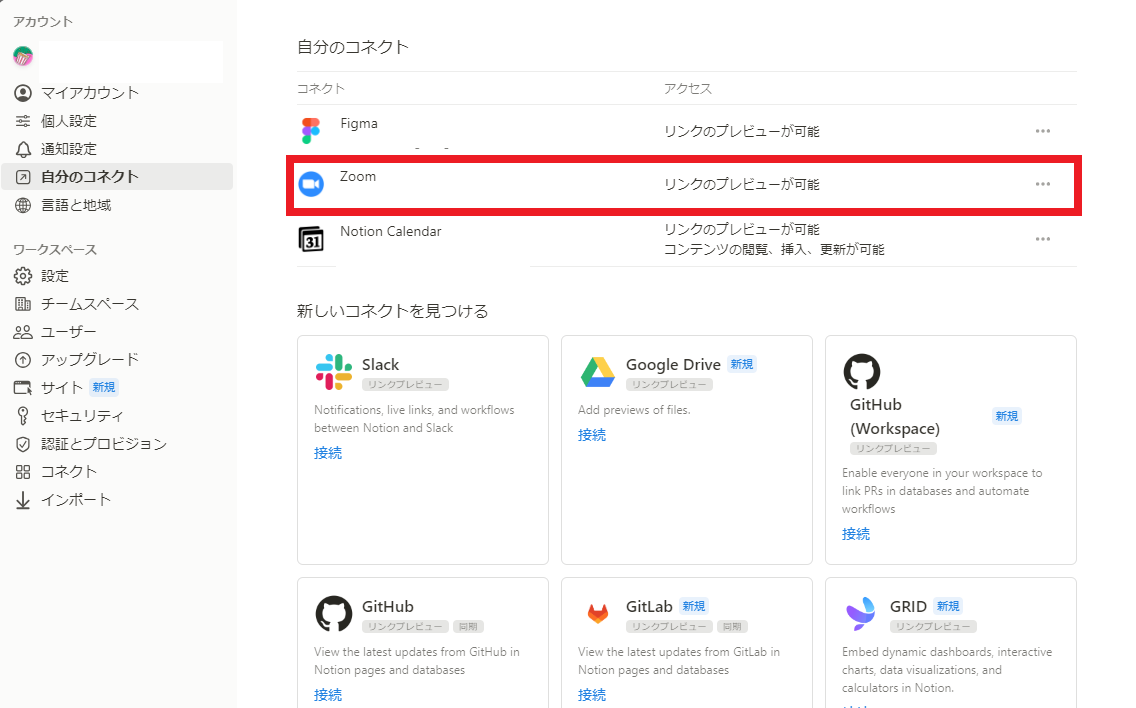This screenshot has width=1136, height=708.
Task: Open インポート in the sidebar
Action: coord(76,499)
